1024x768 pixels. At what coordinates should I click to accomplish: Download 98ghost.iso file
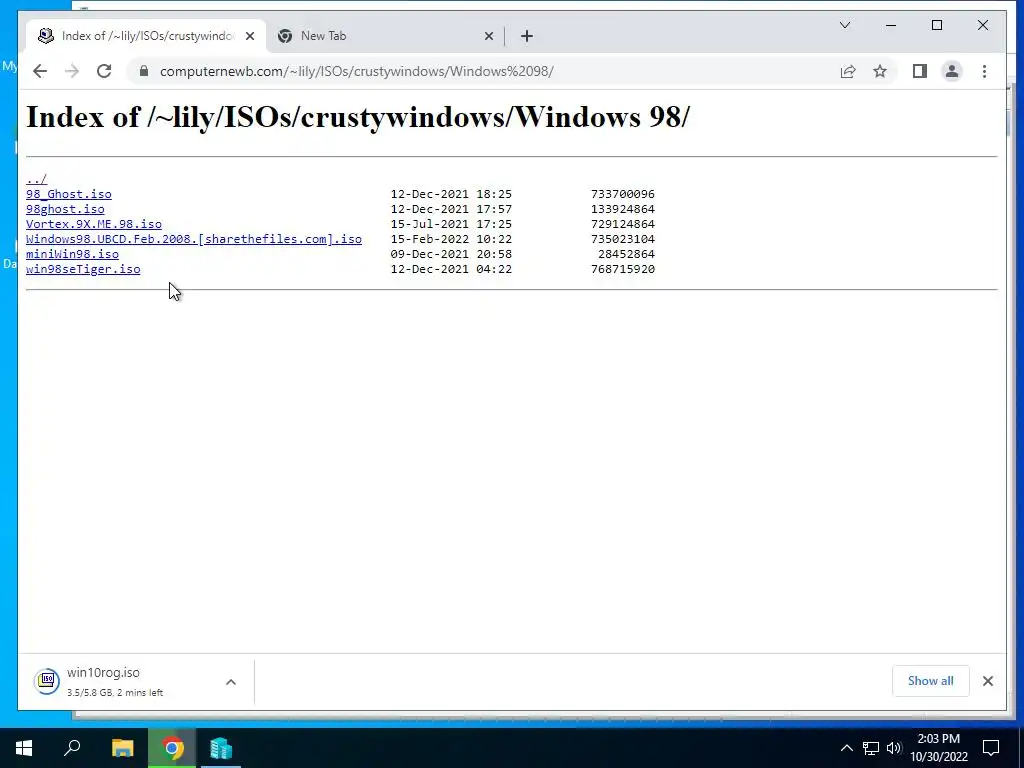click(x=65, y=209)
